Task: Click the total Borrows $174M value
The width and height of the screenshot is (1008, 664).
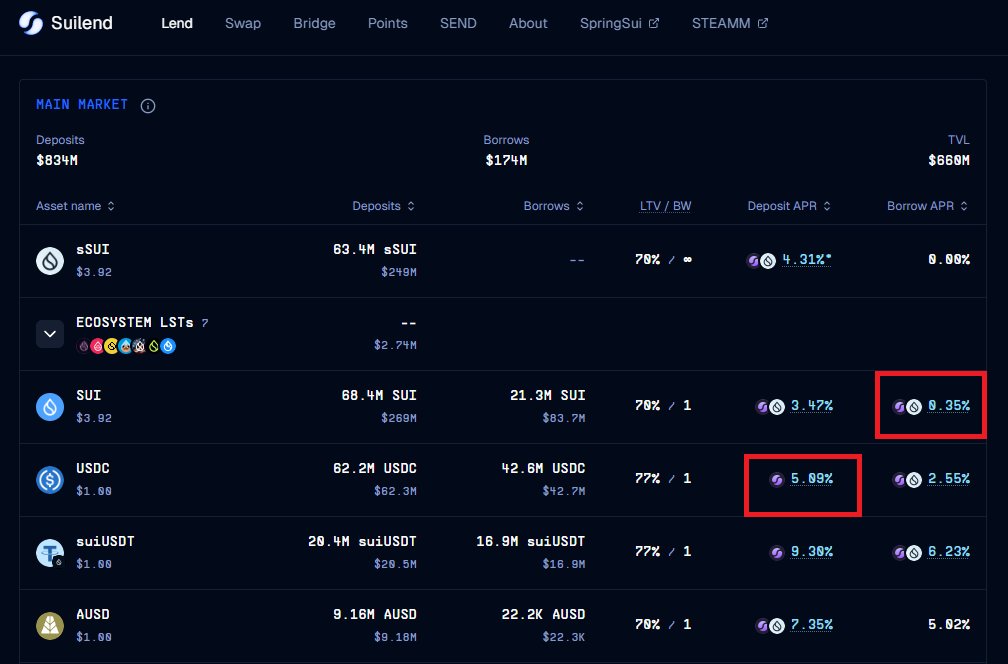Action: point(507,160)
